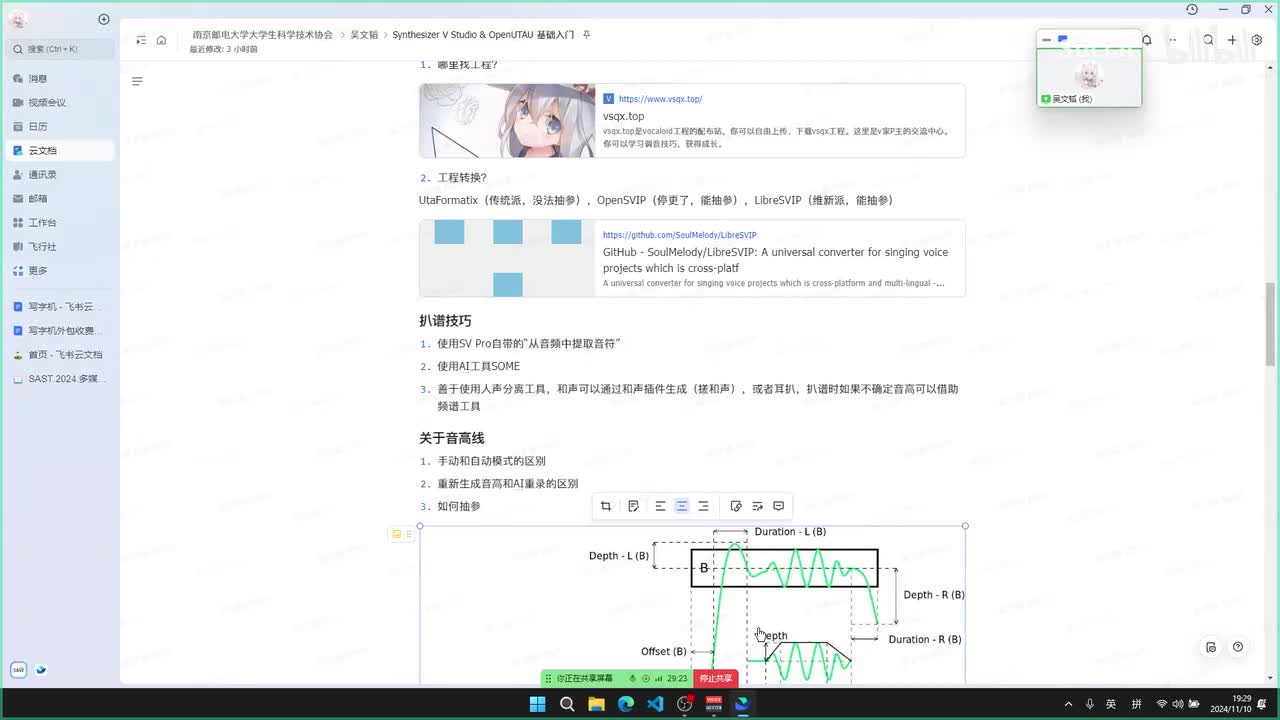The image size is (1280, 720).
Task: Pin document icon after the title
Action: (x=587, y=34)
